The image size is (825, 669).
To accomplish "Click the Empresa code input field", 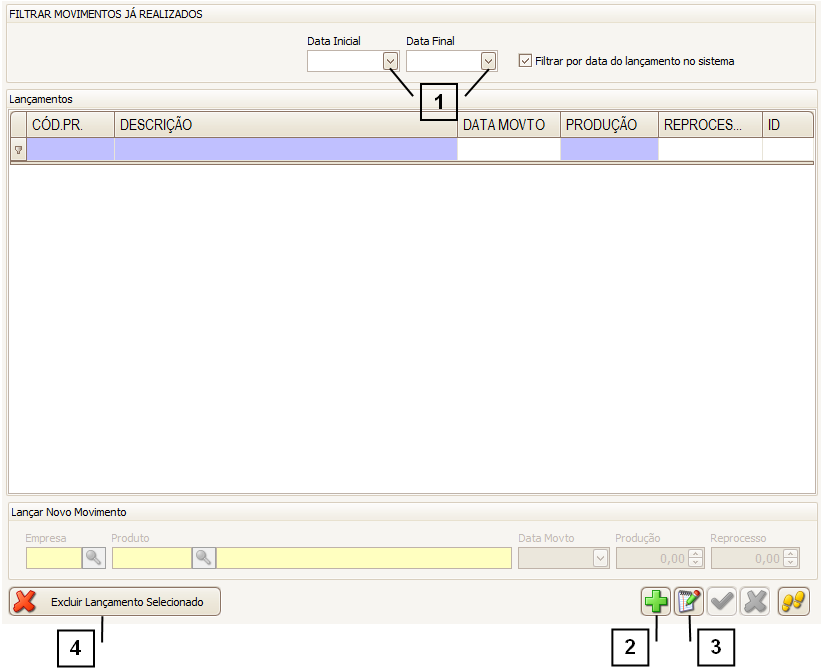I will [x=53, y=558].
